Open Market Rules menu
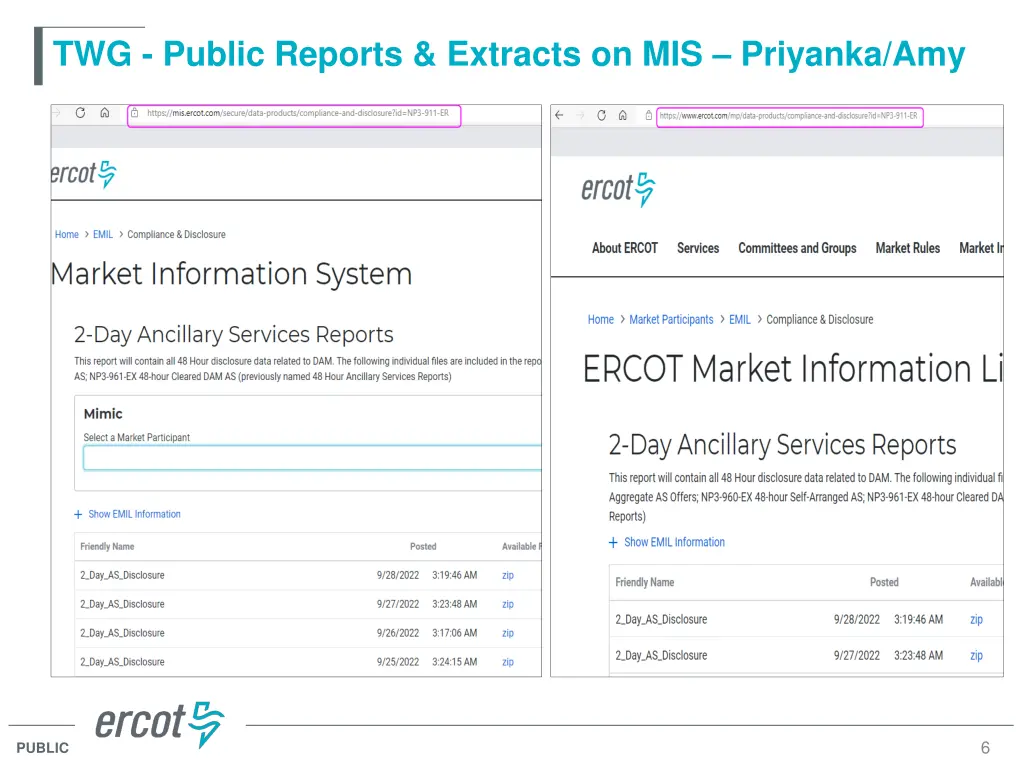 coord(907,248)
